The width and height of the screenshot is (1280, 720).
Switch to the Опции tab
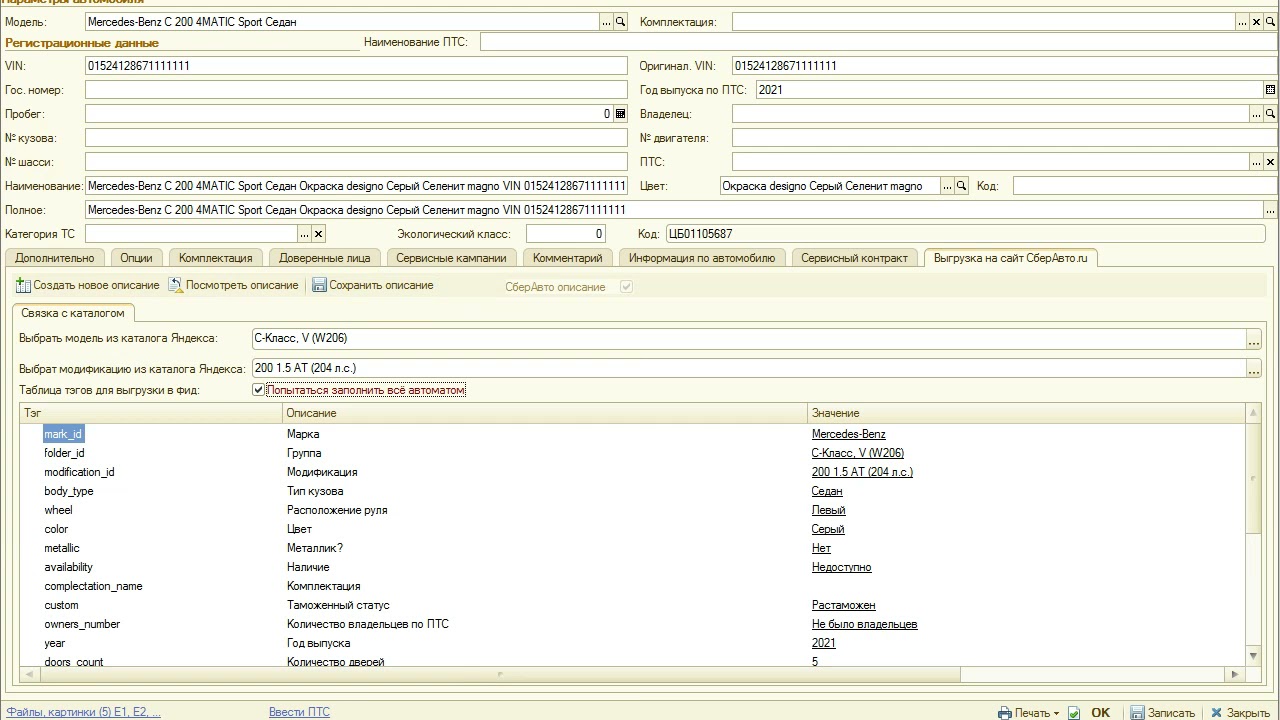pyautogui.click(x=137, y=258)
